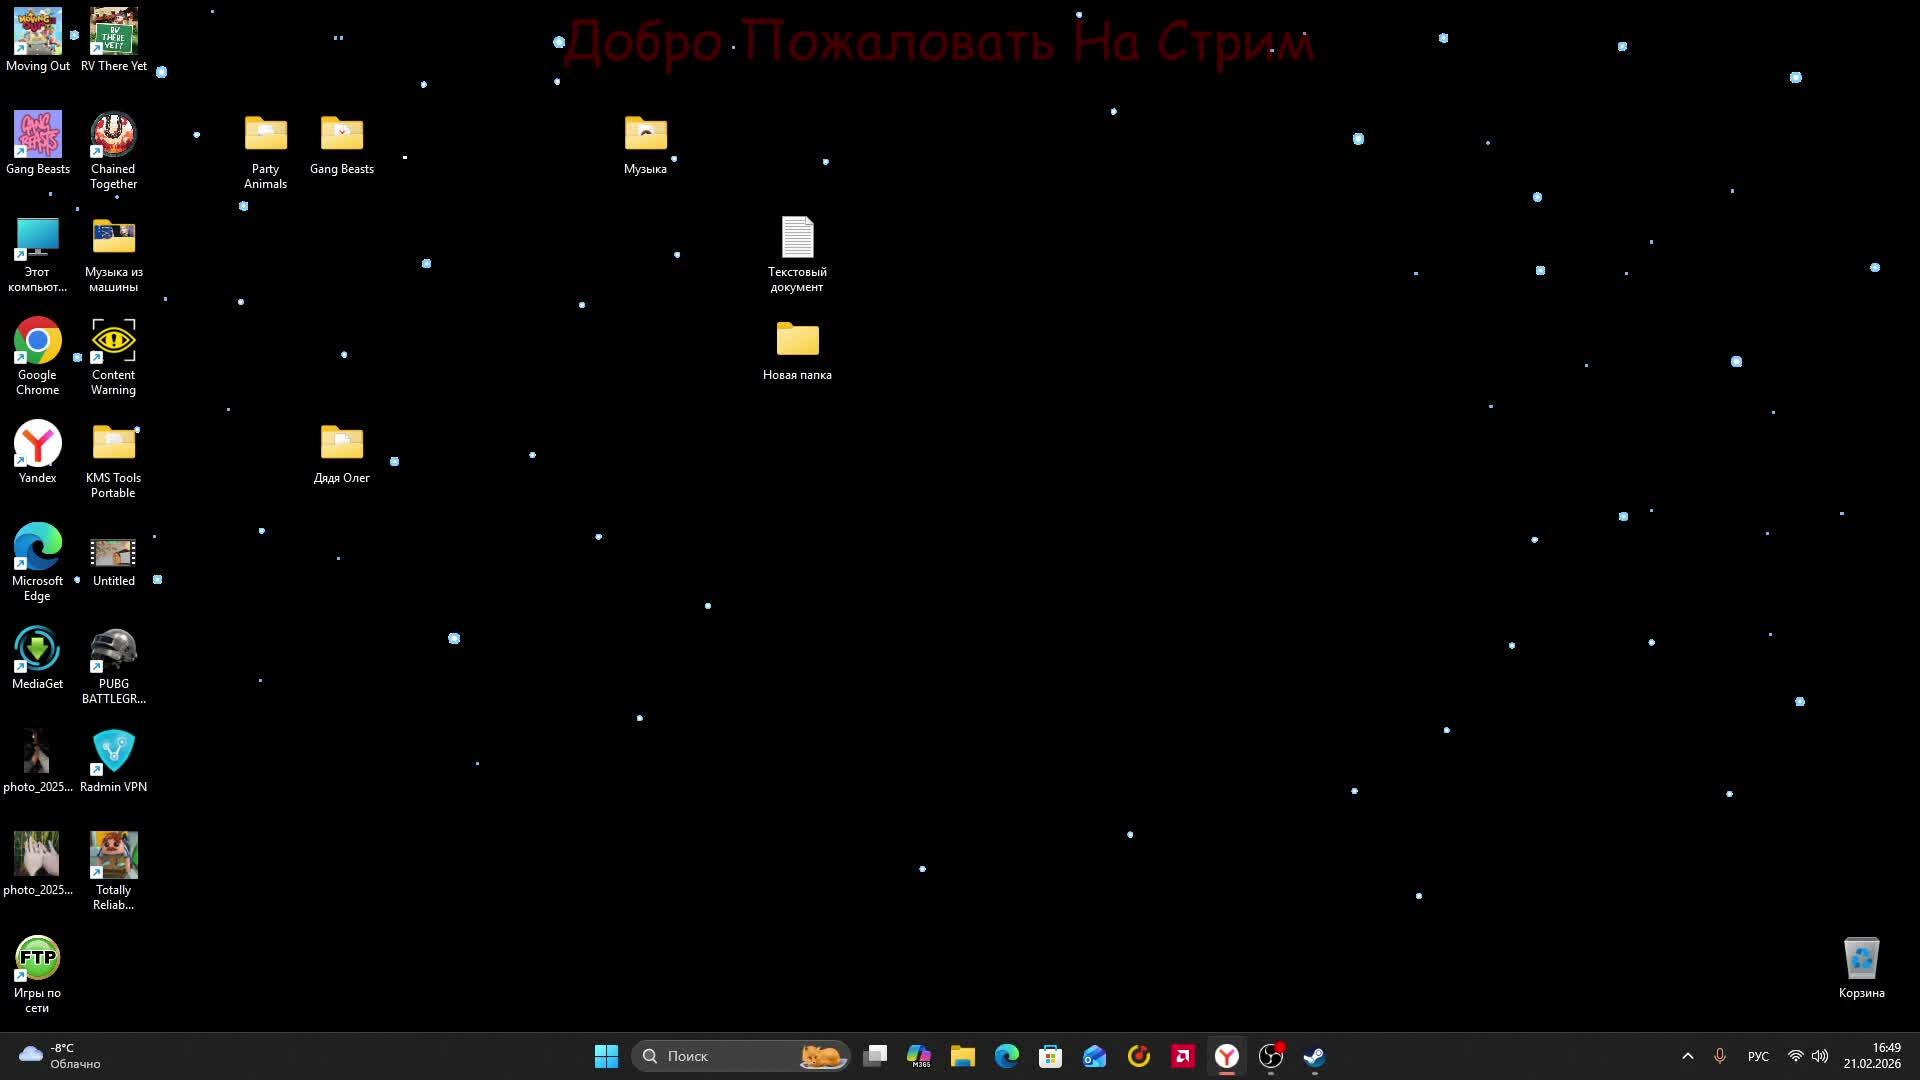Open the volume control tray icon
Screen dimensions: 1920x1080
point(1820,1056)
